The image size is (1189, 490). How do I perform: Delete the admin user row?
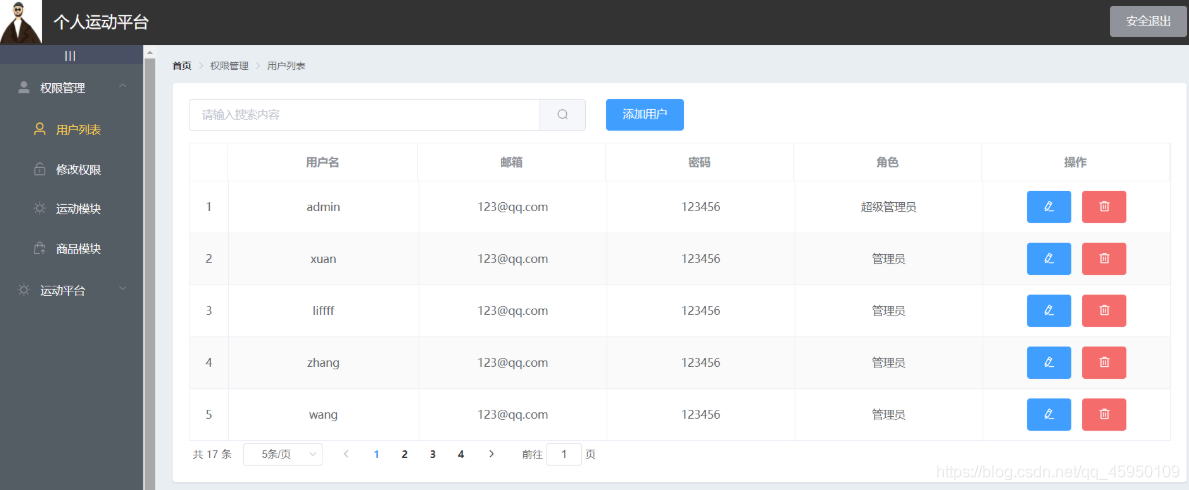pyautogui.click(x=1104, y=206)
